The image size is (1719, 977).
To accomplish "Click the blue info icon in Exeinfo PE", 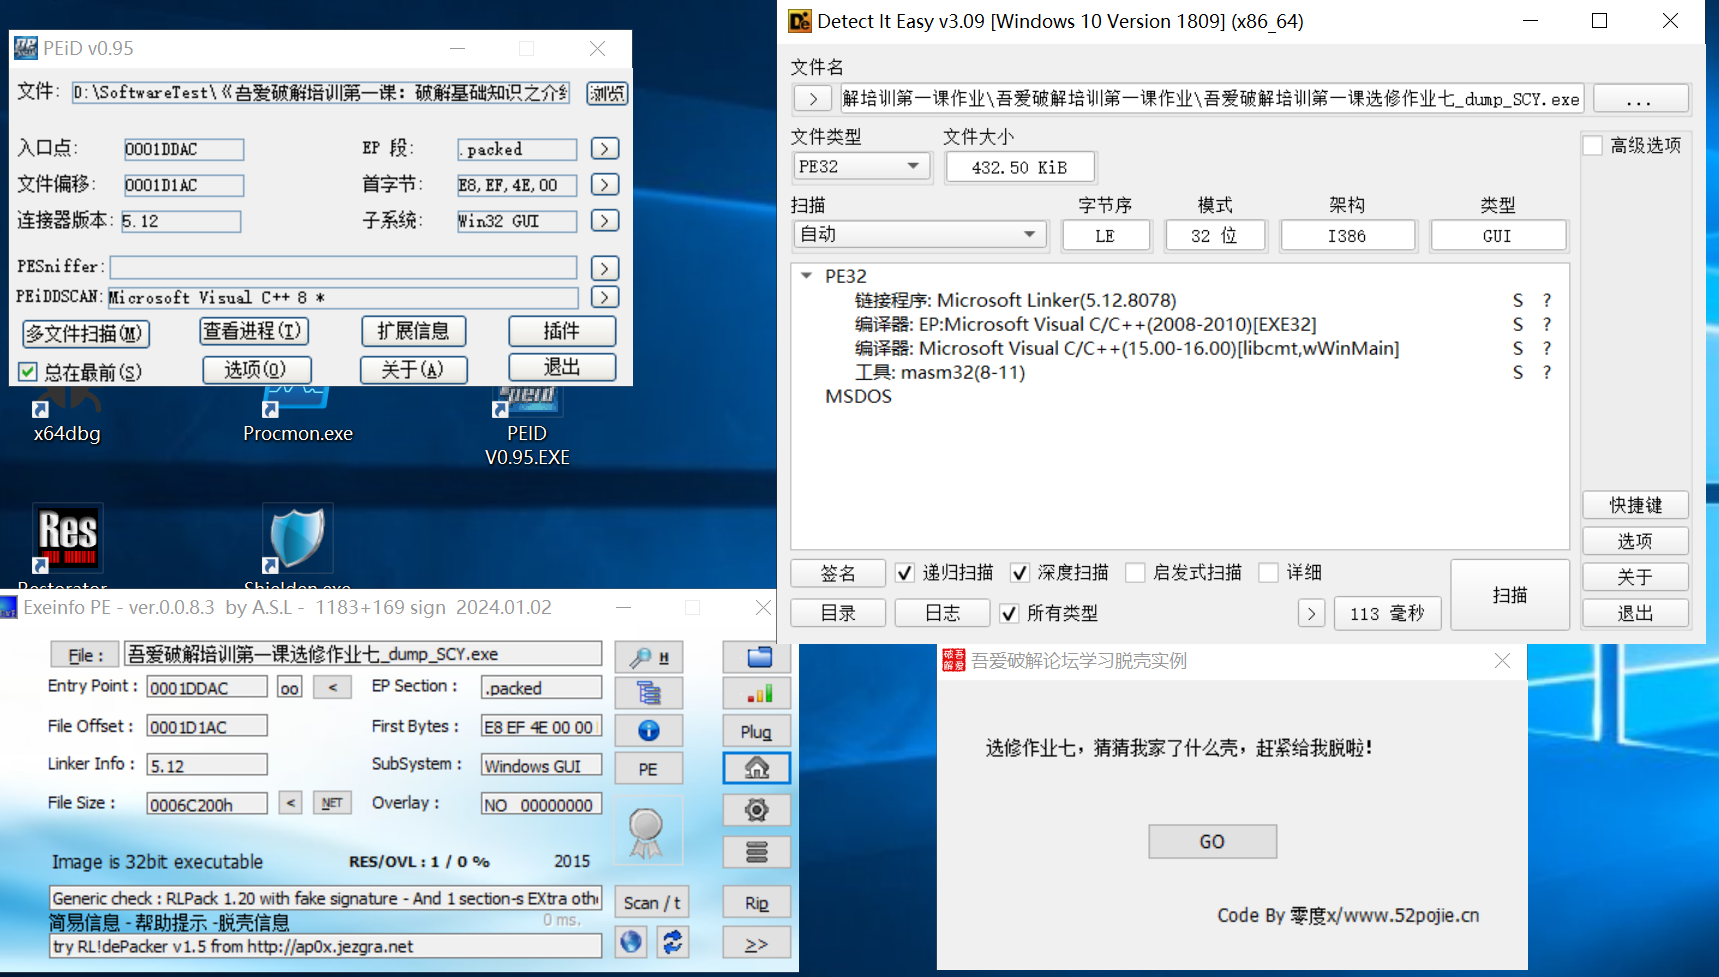I will (x=648, y=730).
